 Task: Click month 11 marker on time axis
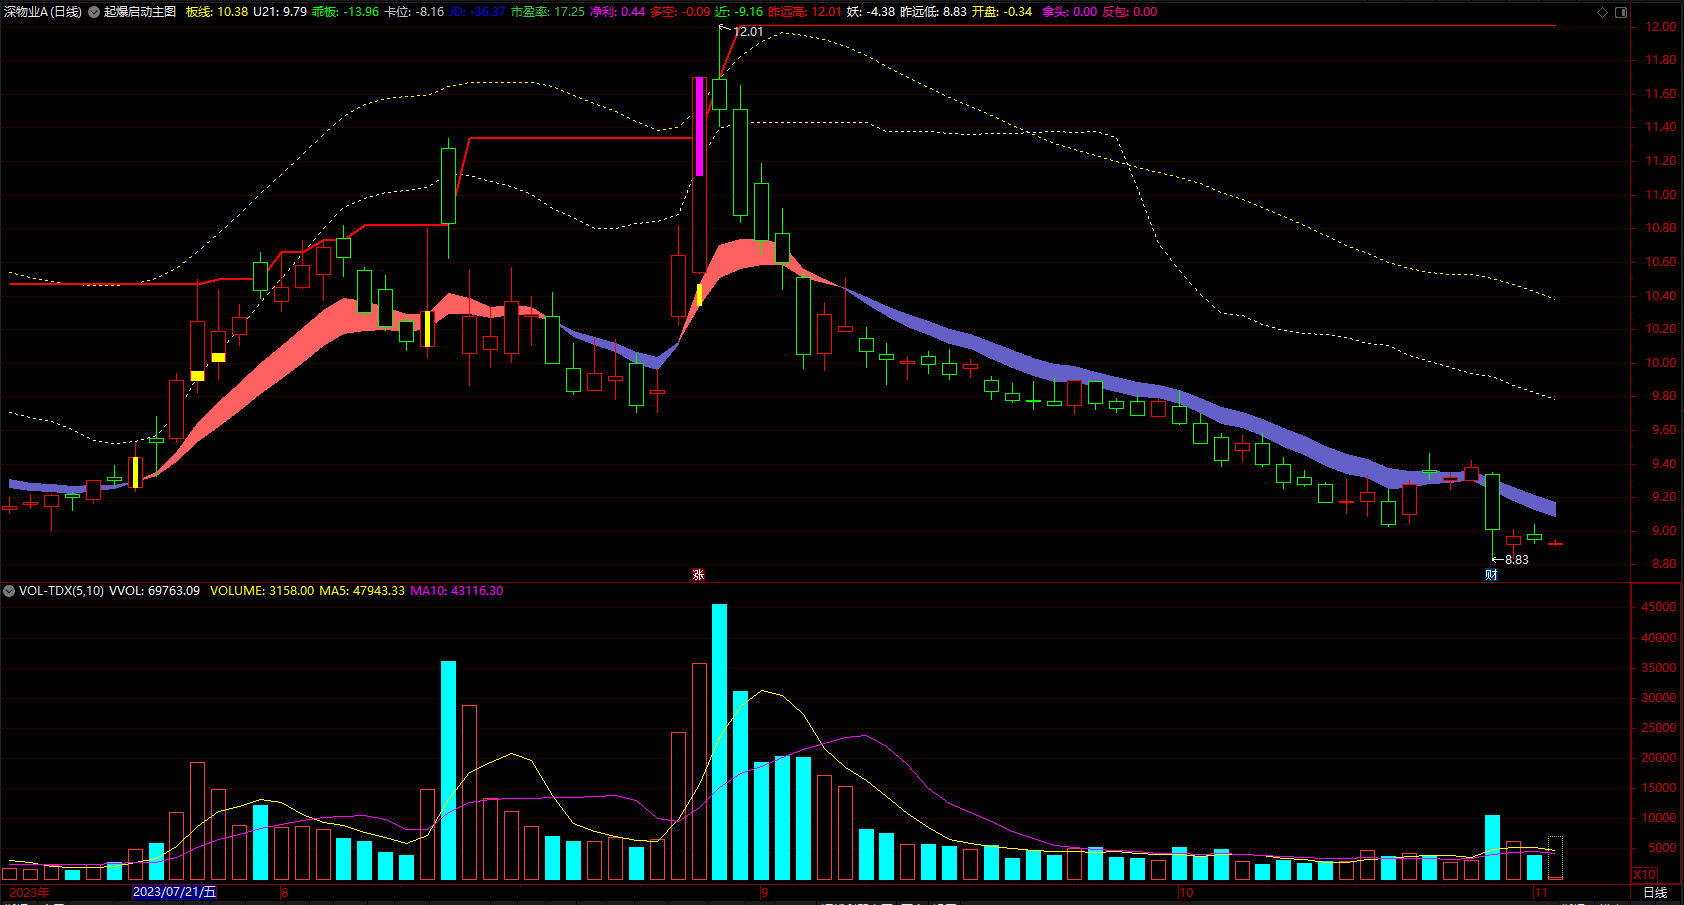pos(1541,892)
